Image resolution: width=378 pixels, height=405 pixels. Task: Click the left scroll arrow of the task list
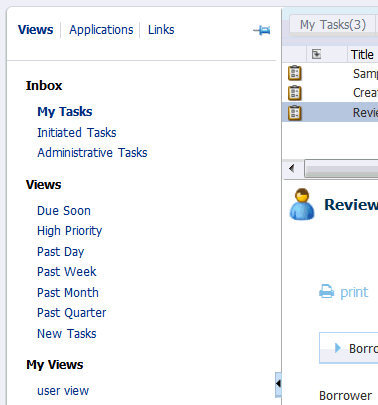292,169
